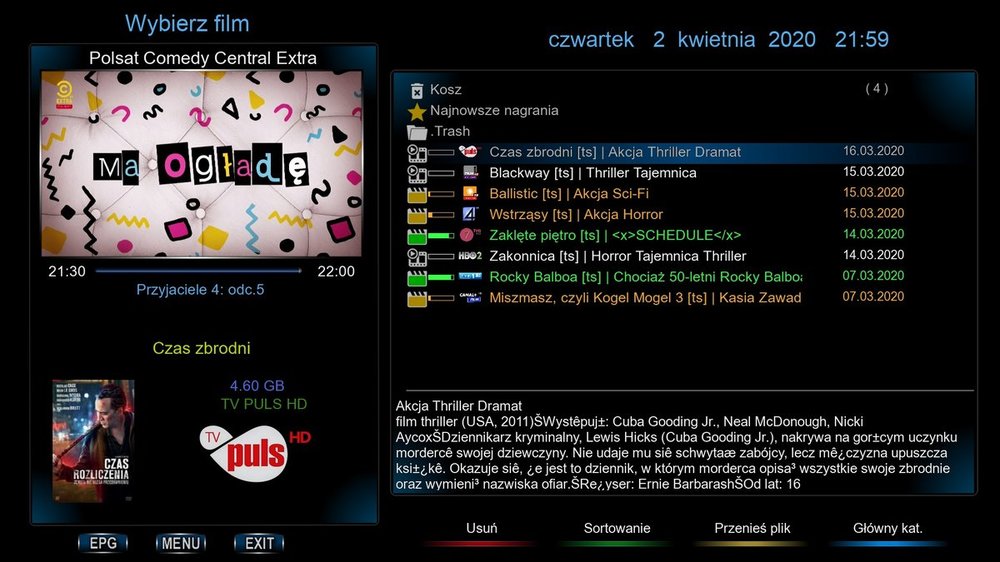
Task: Click the green clapperboard icon beside Rocky Balboa
Action: click(417, 277)
